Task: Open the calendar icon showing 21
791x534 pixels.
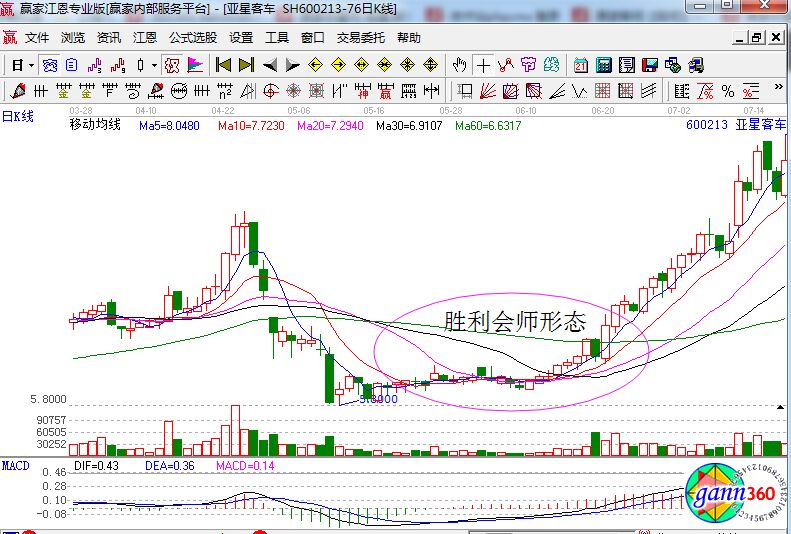Action: point(581,65)
